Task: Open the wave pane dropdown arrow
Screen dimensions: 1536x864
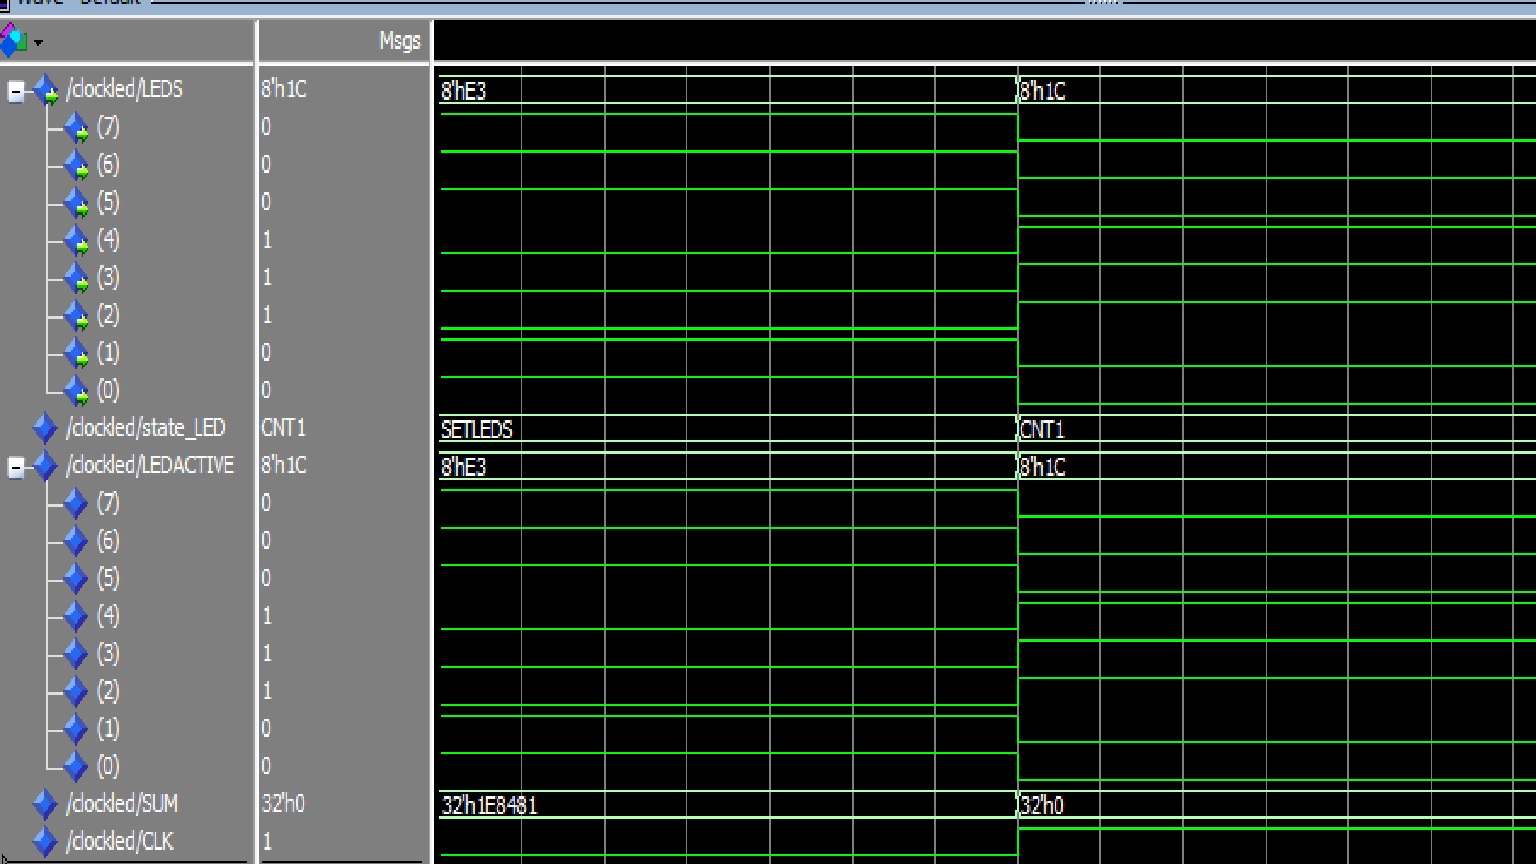Action: coord(38,43)
